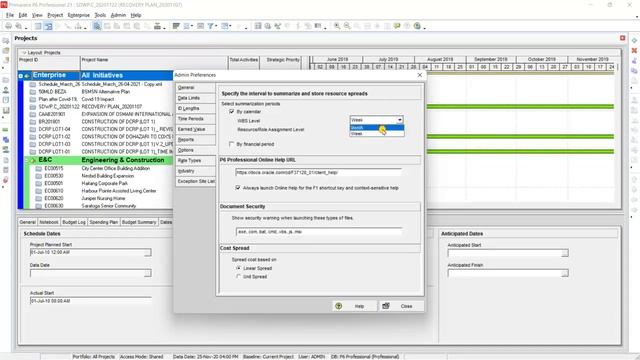Click the red close icon beside the Projects title
This screenshot has height=360, width=640.
(x=622, y=38)
